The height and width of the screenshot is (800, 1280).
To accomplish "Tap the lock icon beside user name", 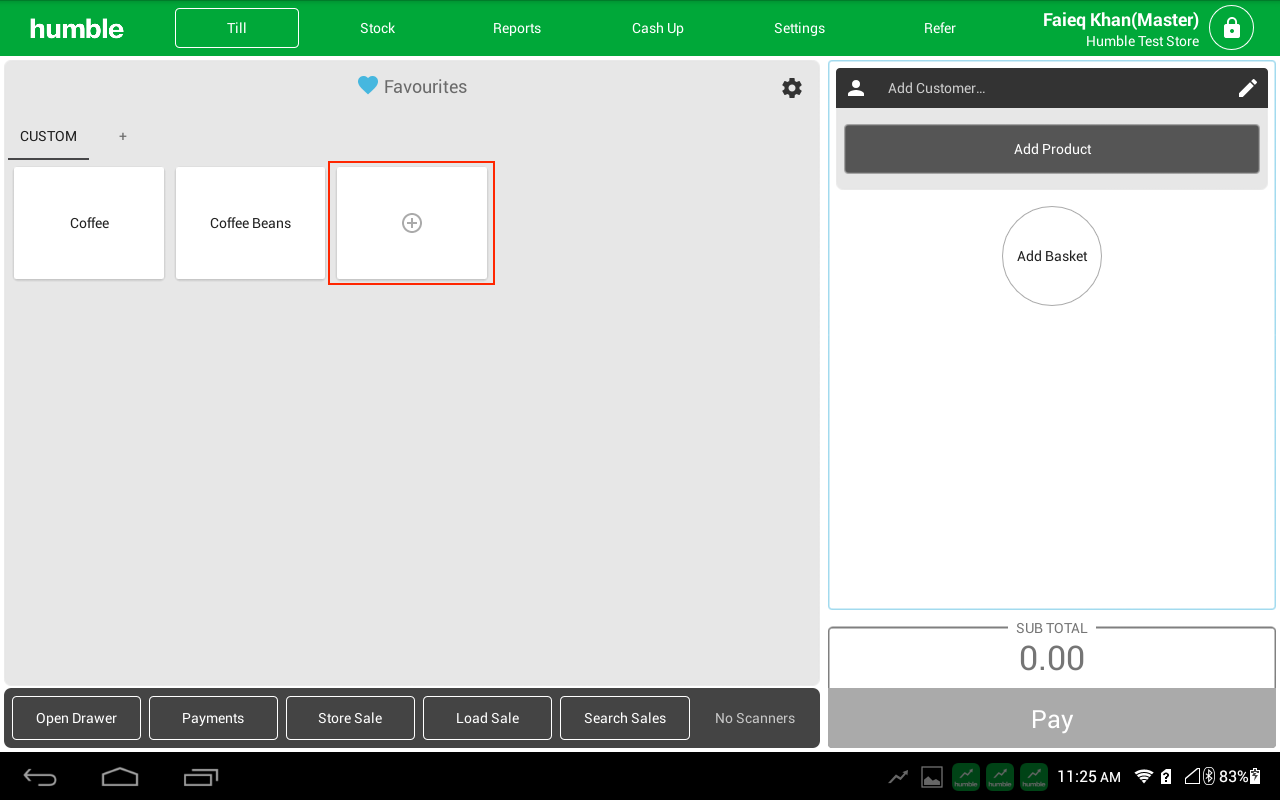I will (1231, 28).
